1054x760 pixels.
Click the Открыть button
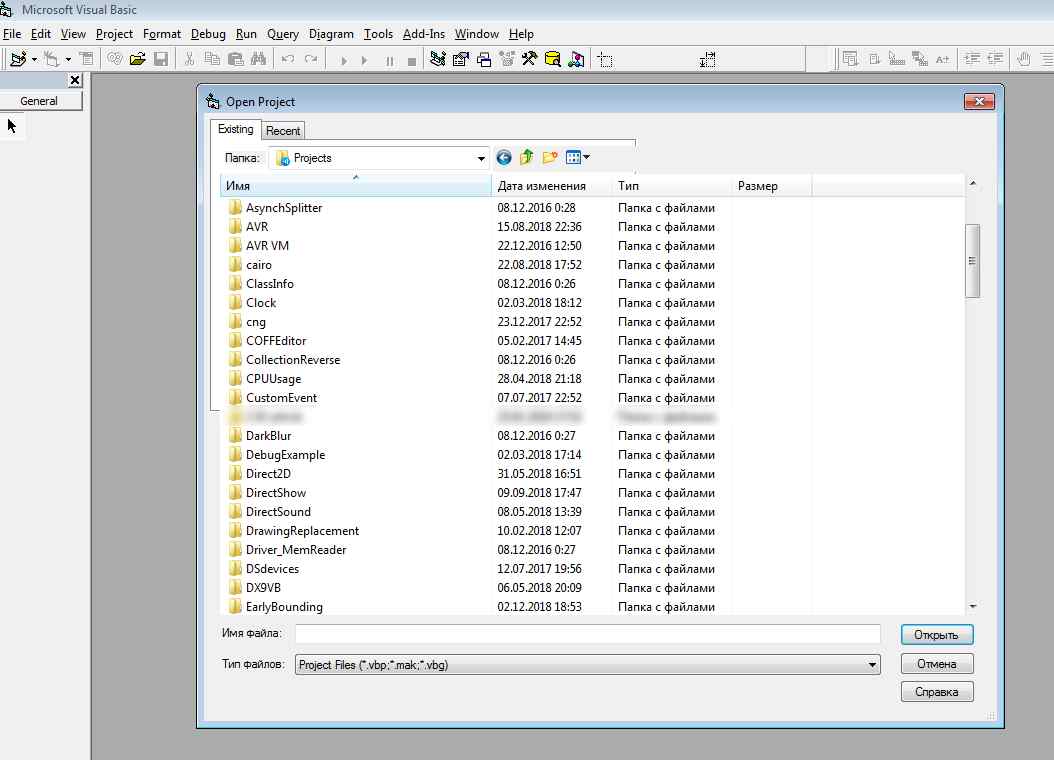pos(936,635)
